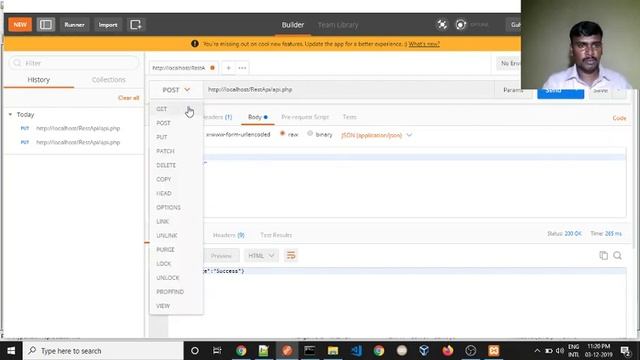Search response with magnifier icon
This screenshot has height=360, width=640.
[x=618, y=256]
